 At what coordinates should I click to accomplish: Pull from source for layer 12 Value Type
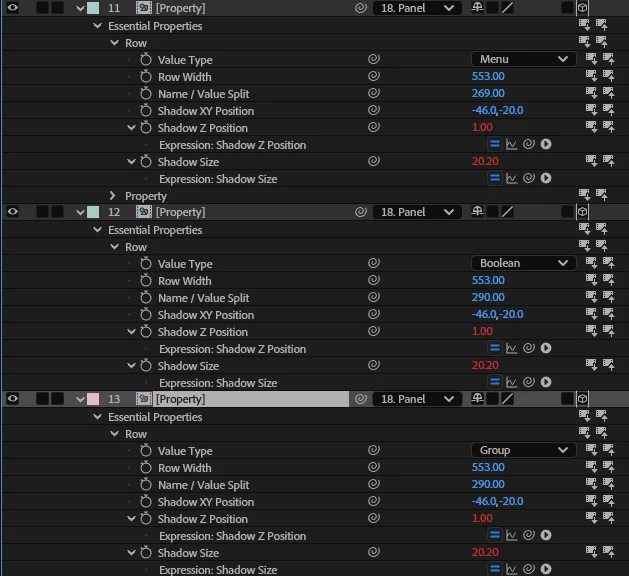pos(591,263)
